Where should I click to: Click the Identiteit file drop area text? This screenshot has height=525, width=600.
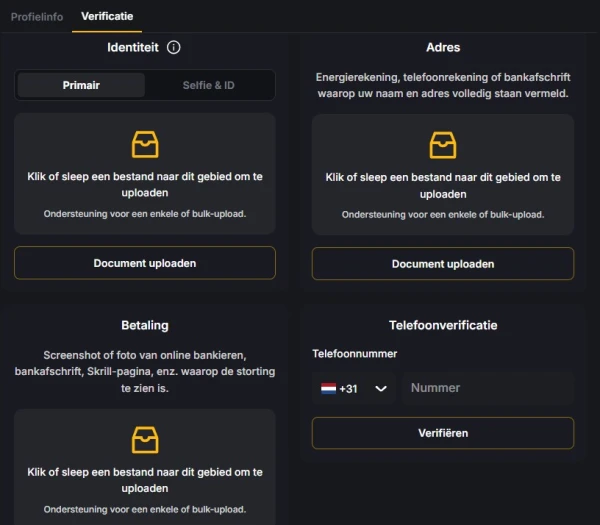coord(145,185)
